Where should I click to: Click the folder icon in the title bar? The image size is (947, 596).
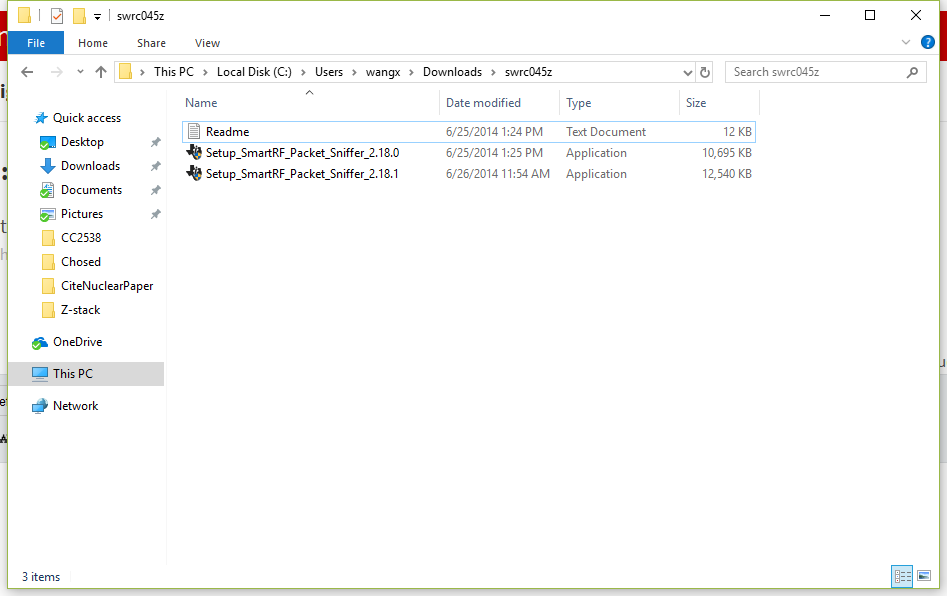24,15
